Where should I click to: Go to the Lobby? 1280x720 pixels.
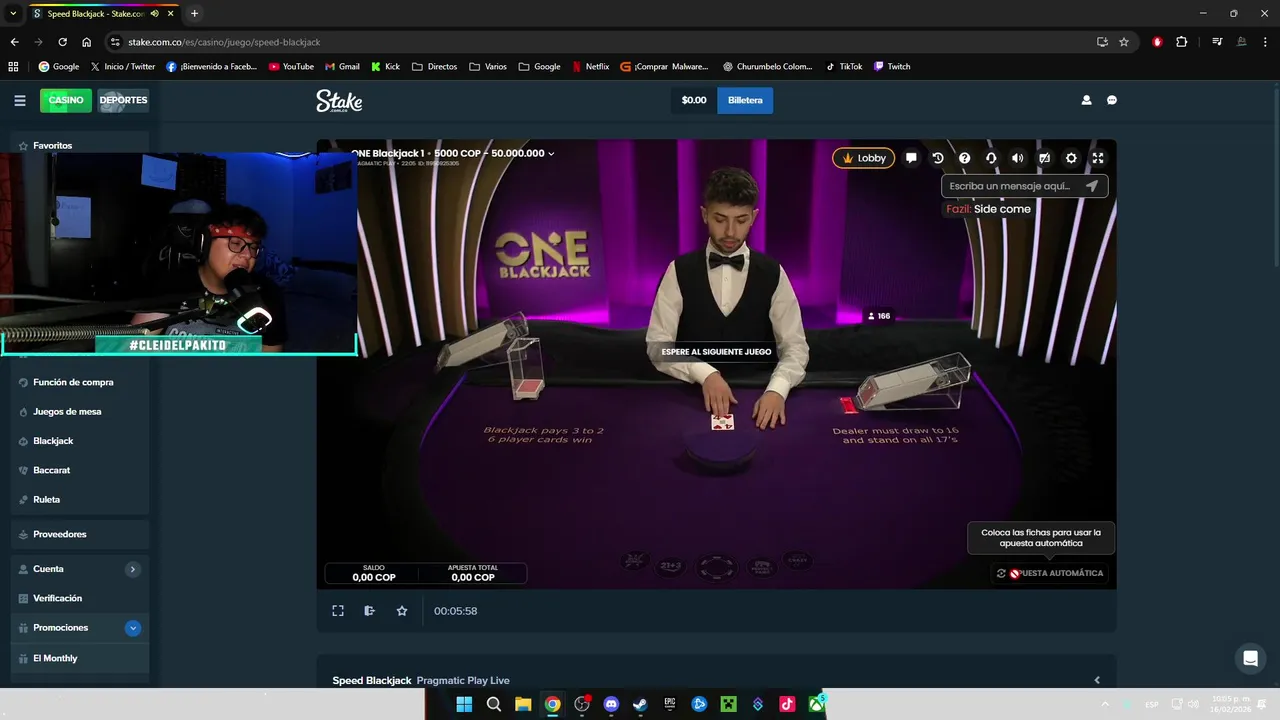coord(863,158)
